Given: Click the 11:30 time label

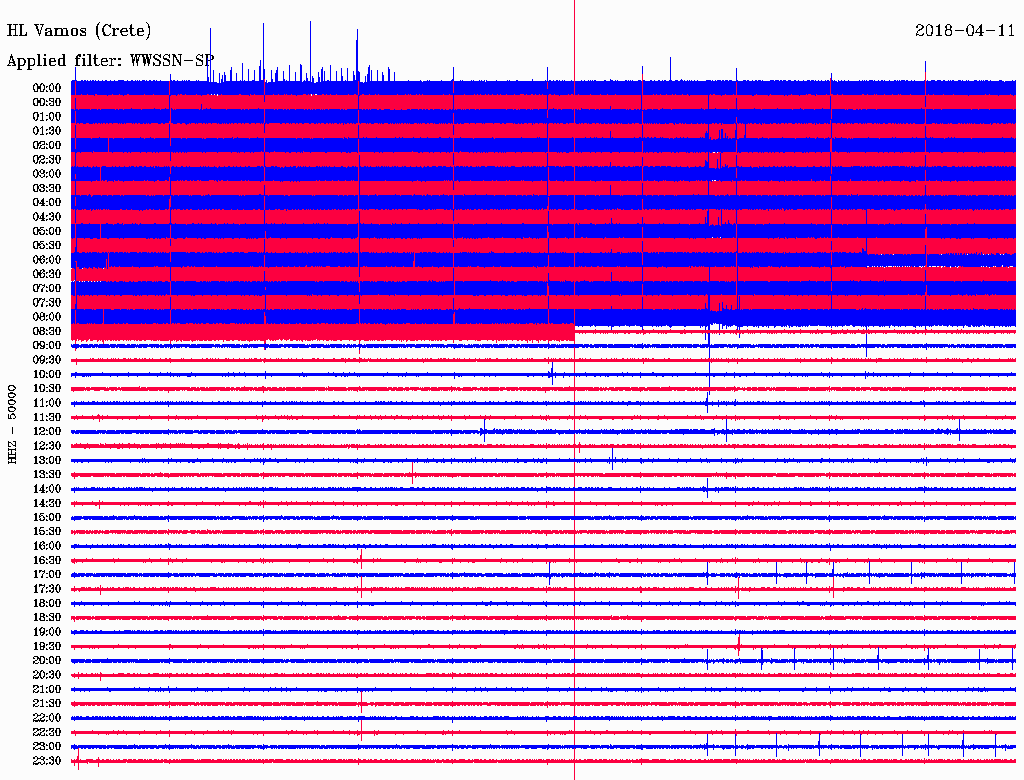Looking at the screenshot, I should point(47,417).
